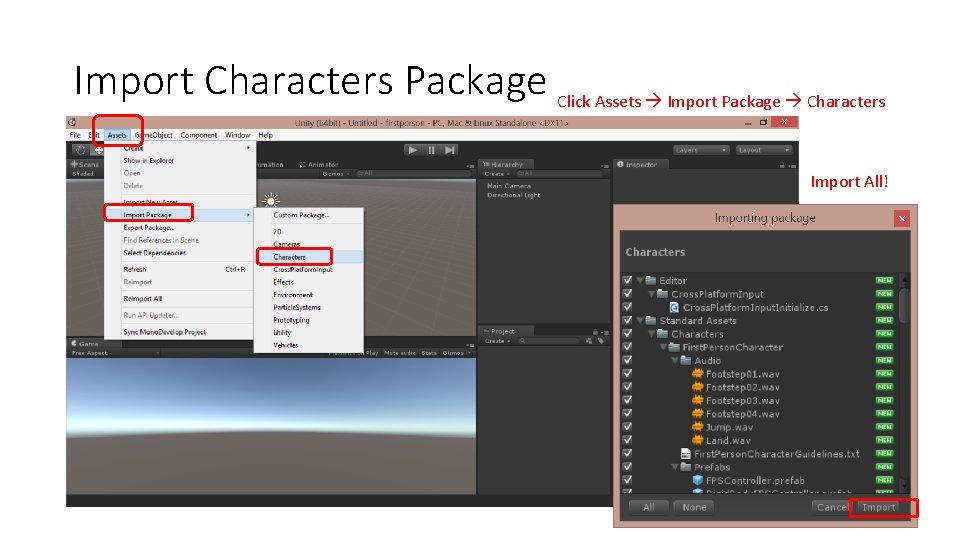Click the Editor folder icon

point(651,280)
